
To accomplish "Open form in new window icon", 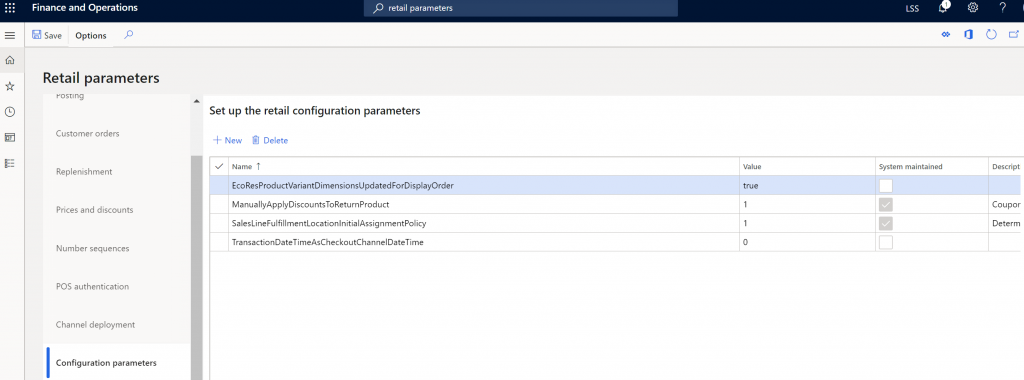I will pyautogui.click(x=1014, y=35).
